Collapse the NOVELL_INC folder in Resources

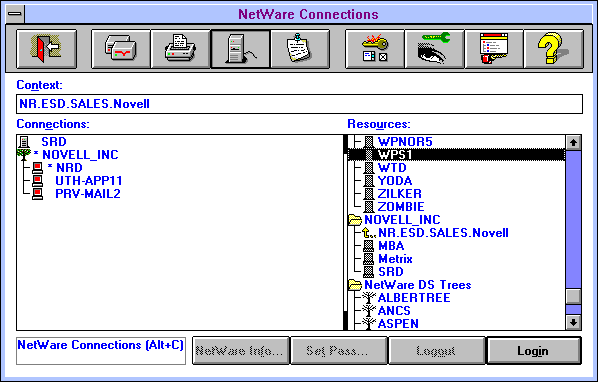click(355, 220)
